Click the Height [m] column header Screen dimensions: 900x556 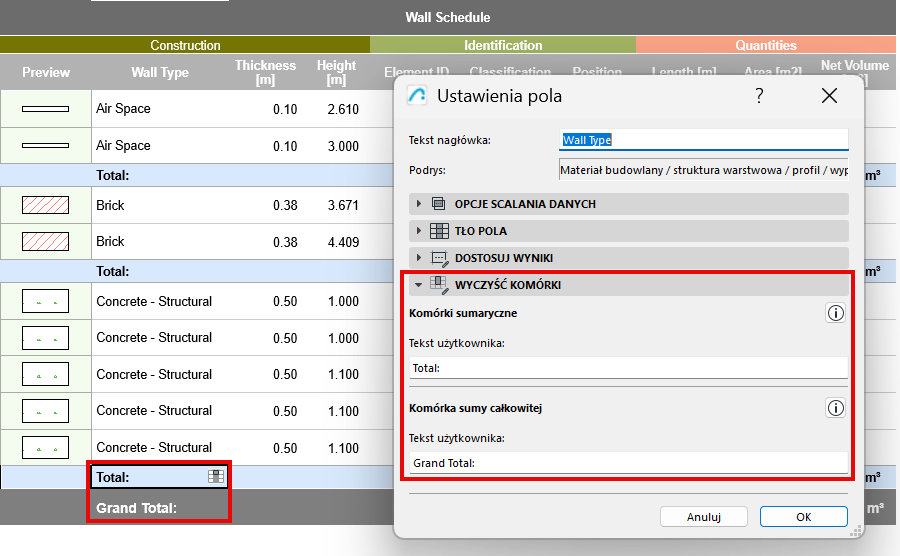[x=336, y=72]
